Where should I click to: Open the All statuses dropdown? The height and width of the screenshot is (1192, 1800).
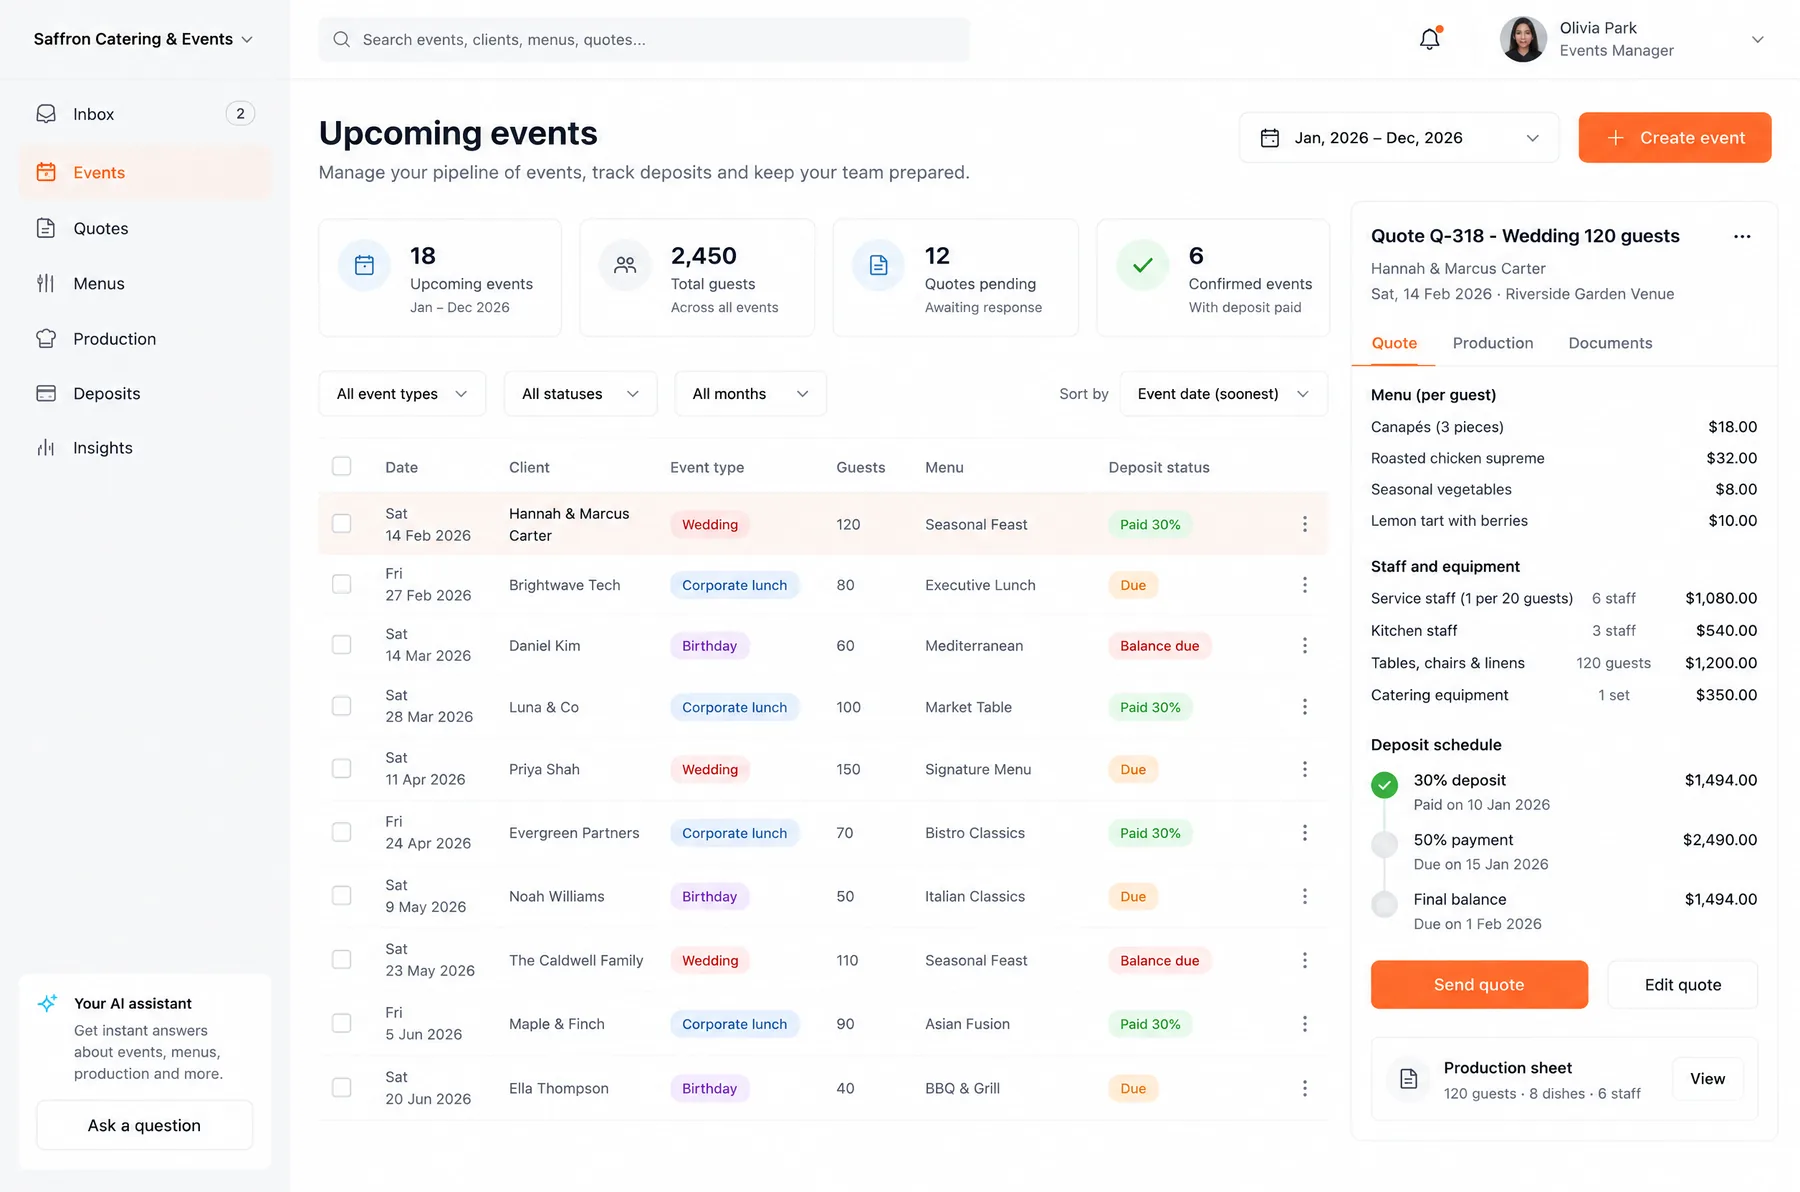coord(580,394)
